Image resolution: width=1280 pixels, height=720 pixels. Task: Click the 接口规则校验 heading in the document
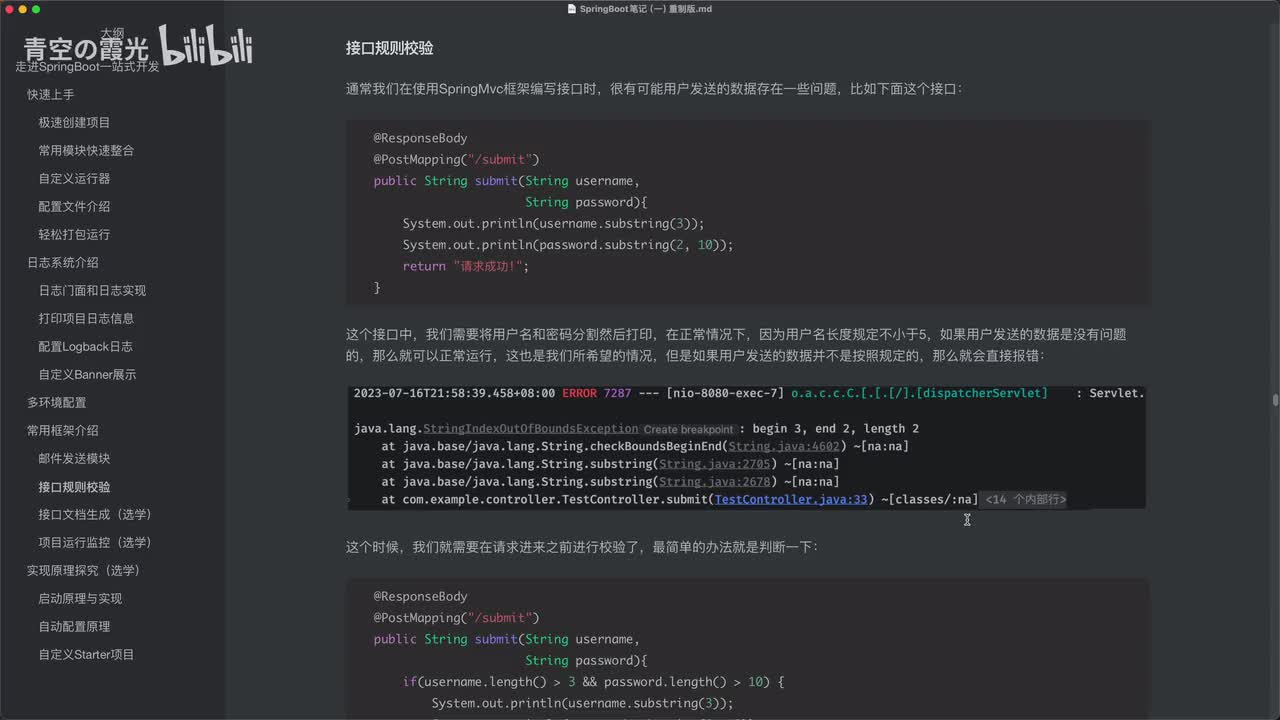[x=389, y=48]
